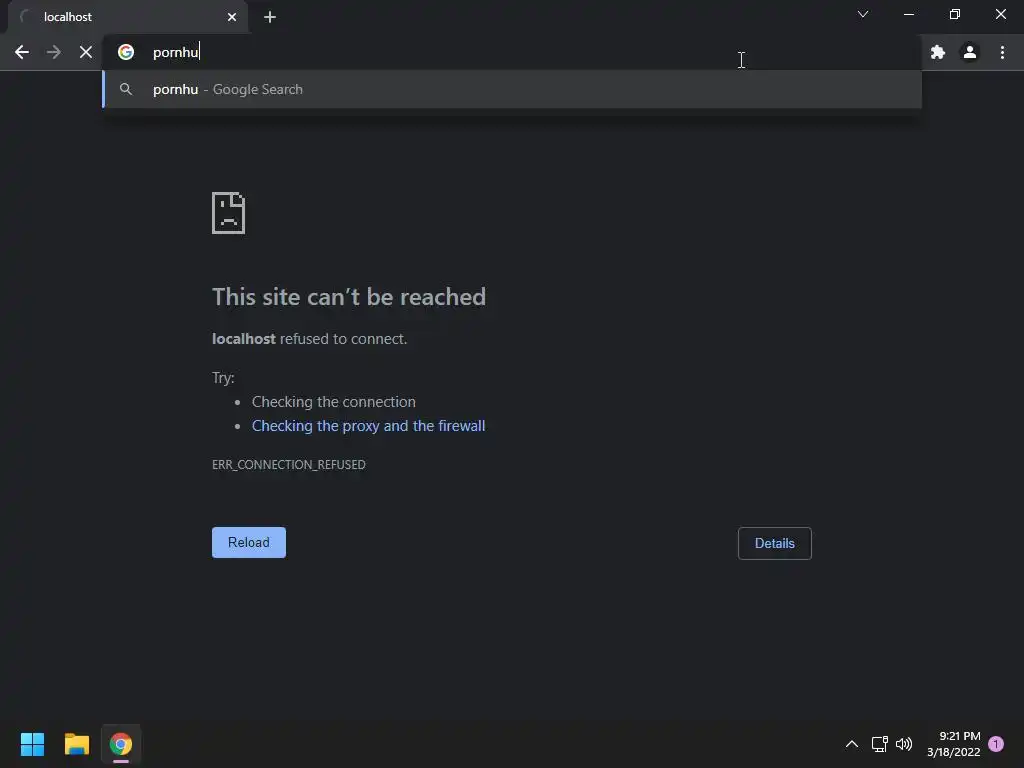Click the ERR_CONNECTION_REFUSED error code text
This screenshot has height=768, width=1024.
pyautogui.click(x=289, y=464)
